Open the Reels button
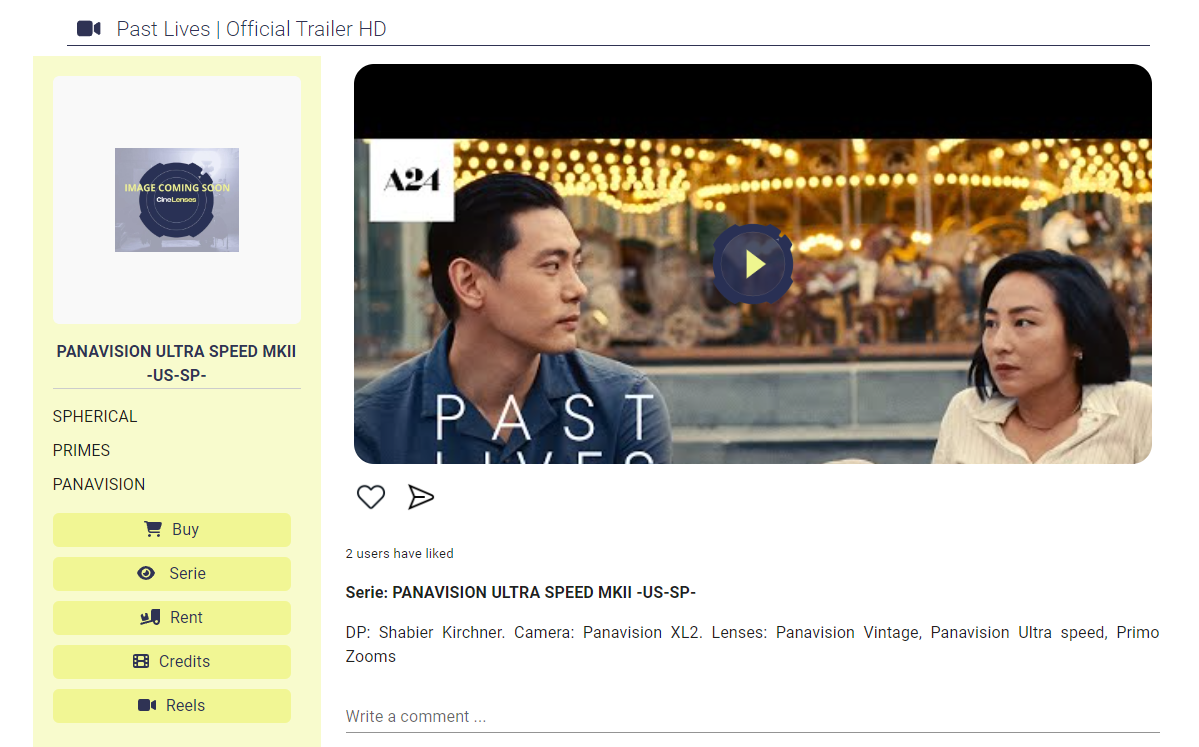 click(x=172, y=706)
